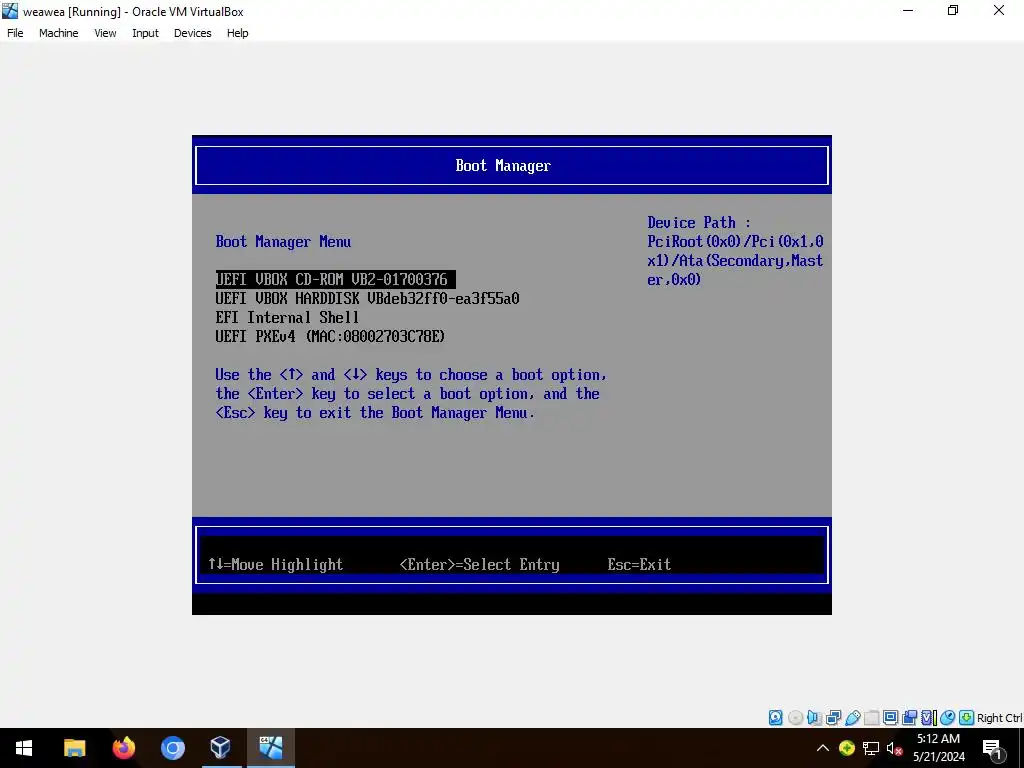The image size is (1024, 768).
Task: Minimize the VirtualBox VM window
Action: pyautogui.click(x=908, y=11)
